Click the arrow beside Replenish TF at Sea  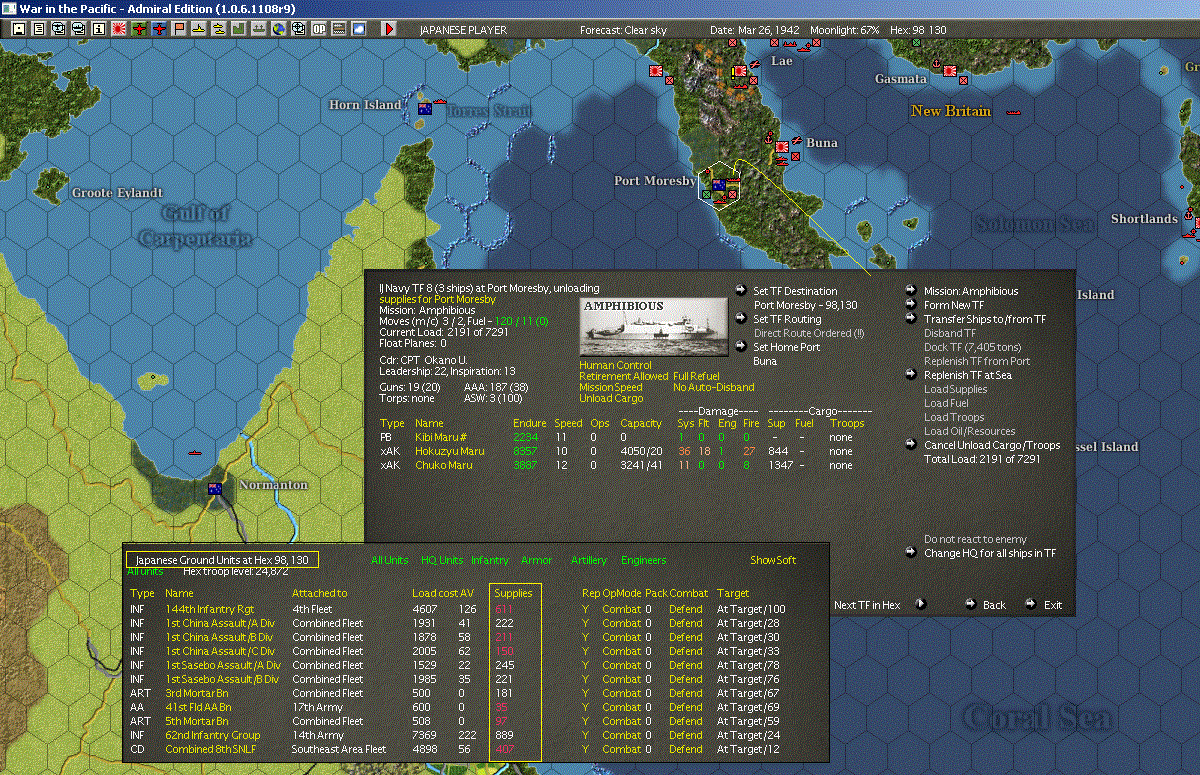[911, 375]
